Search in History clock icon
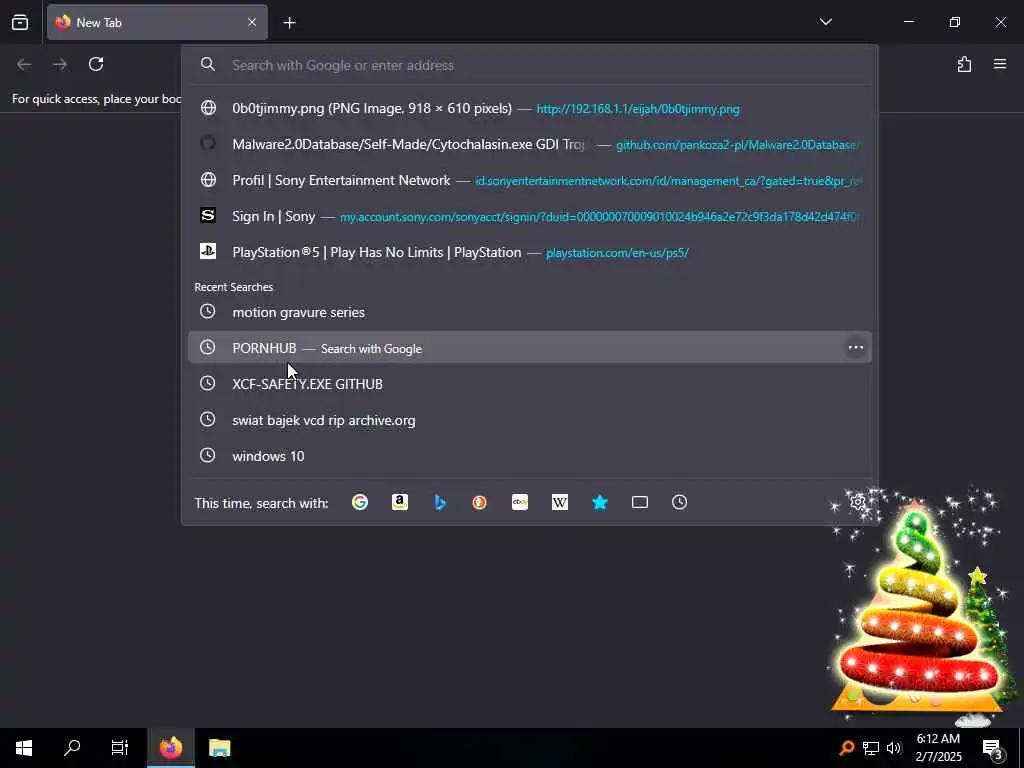This screenshot has height=768, width=1024. [x=680, y=502]
